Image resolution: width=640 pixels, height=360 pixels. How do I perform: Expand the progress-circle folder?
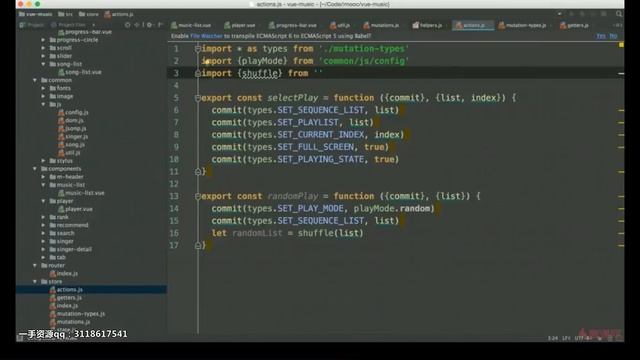[x=43, y=40]
